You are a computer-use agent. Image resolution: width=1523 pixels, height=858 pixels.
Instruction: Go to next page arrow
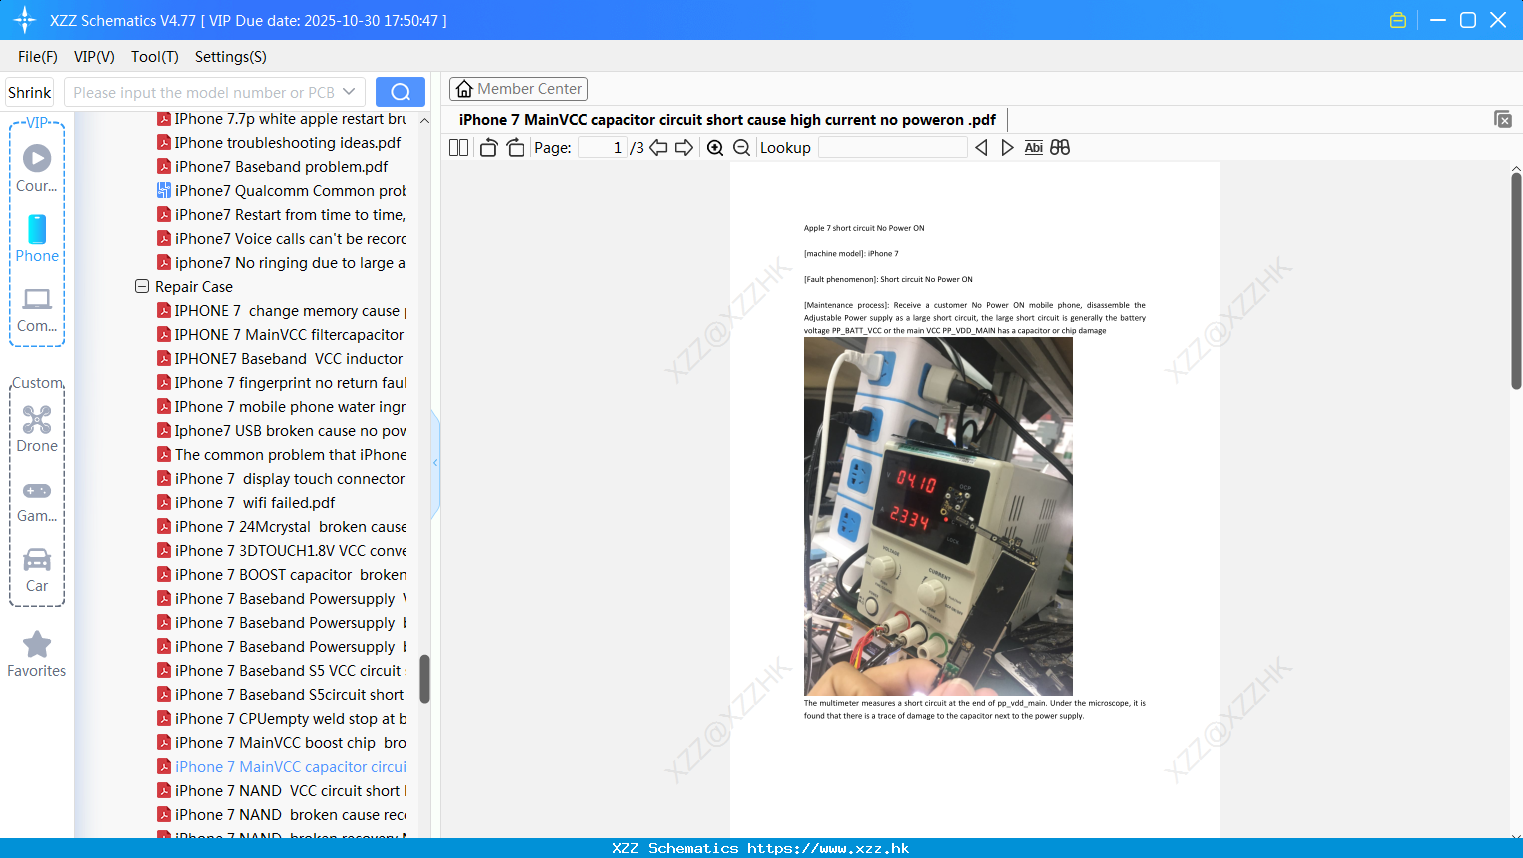point(684,148)
